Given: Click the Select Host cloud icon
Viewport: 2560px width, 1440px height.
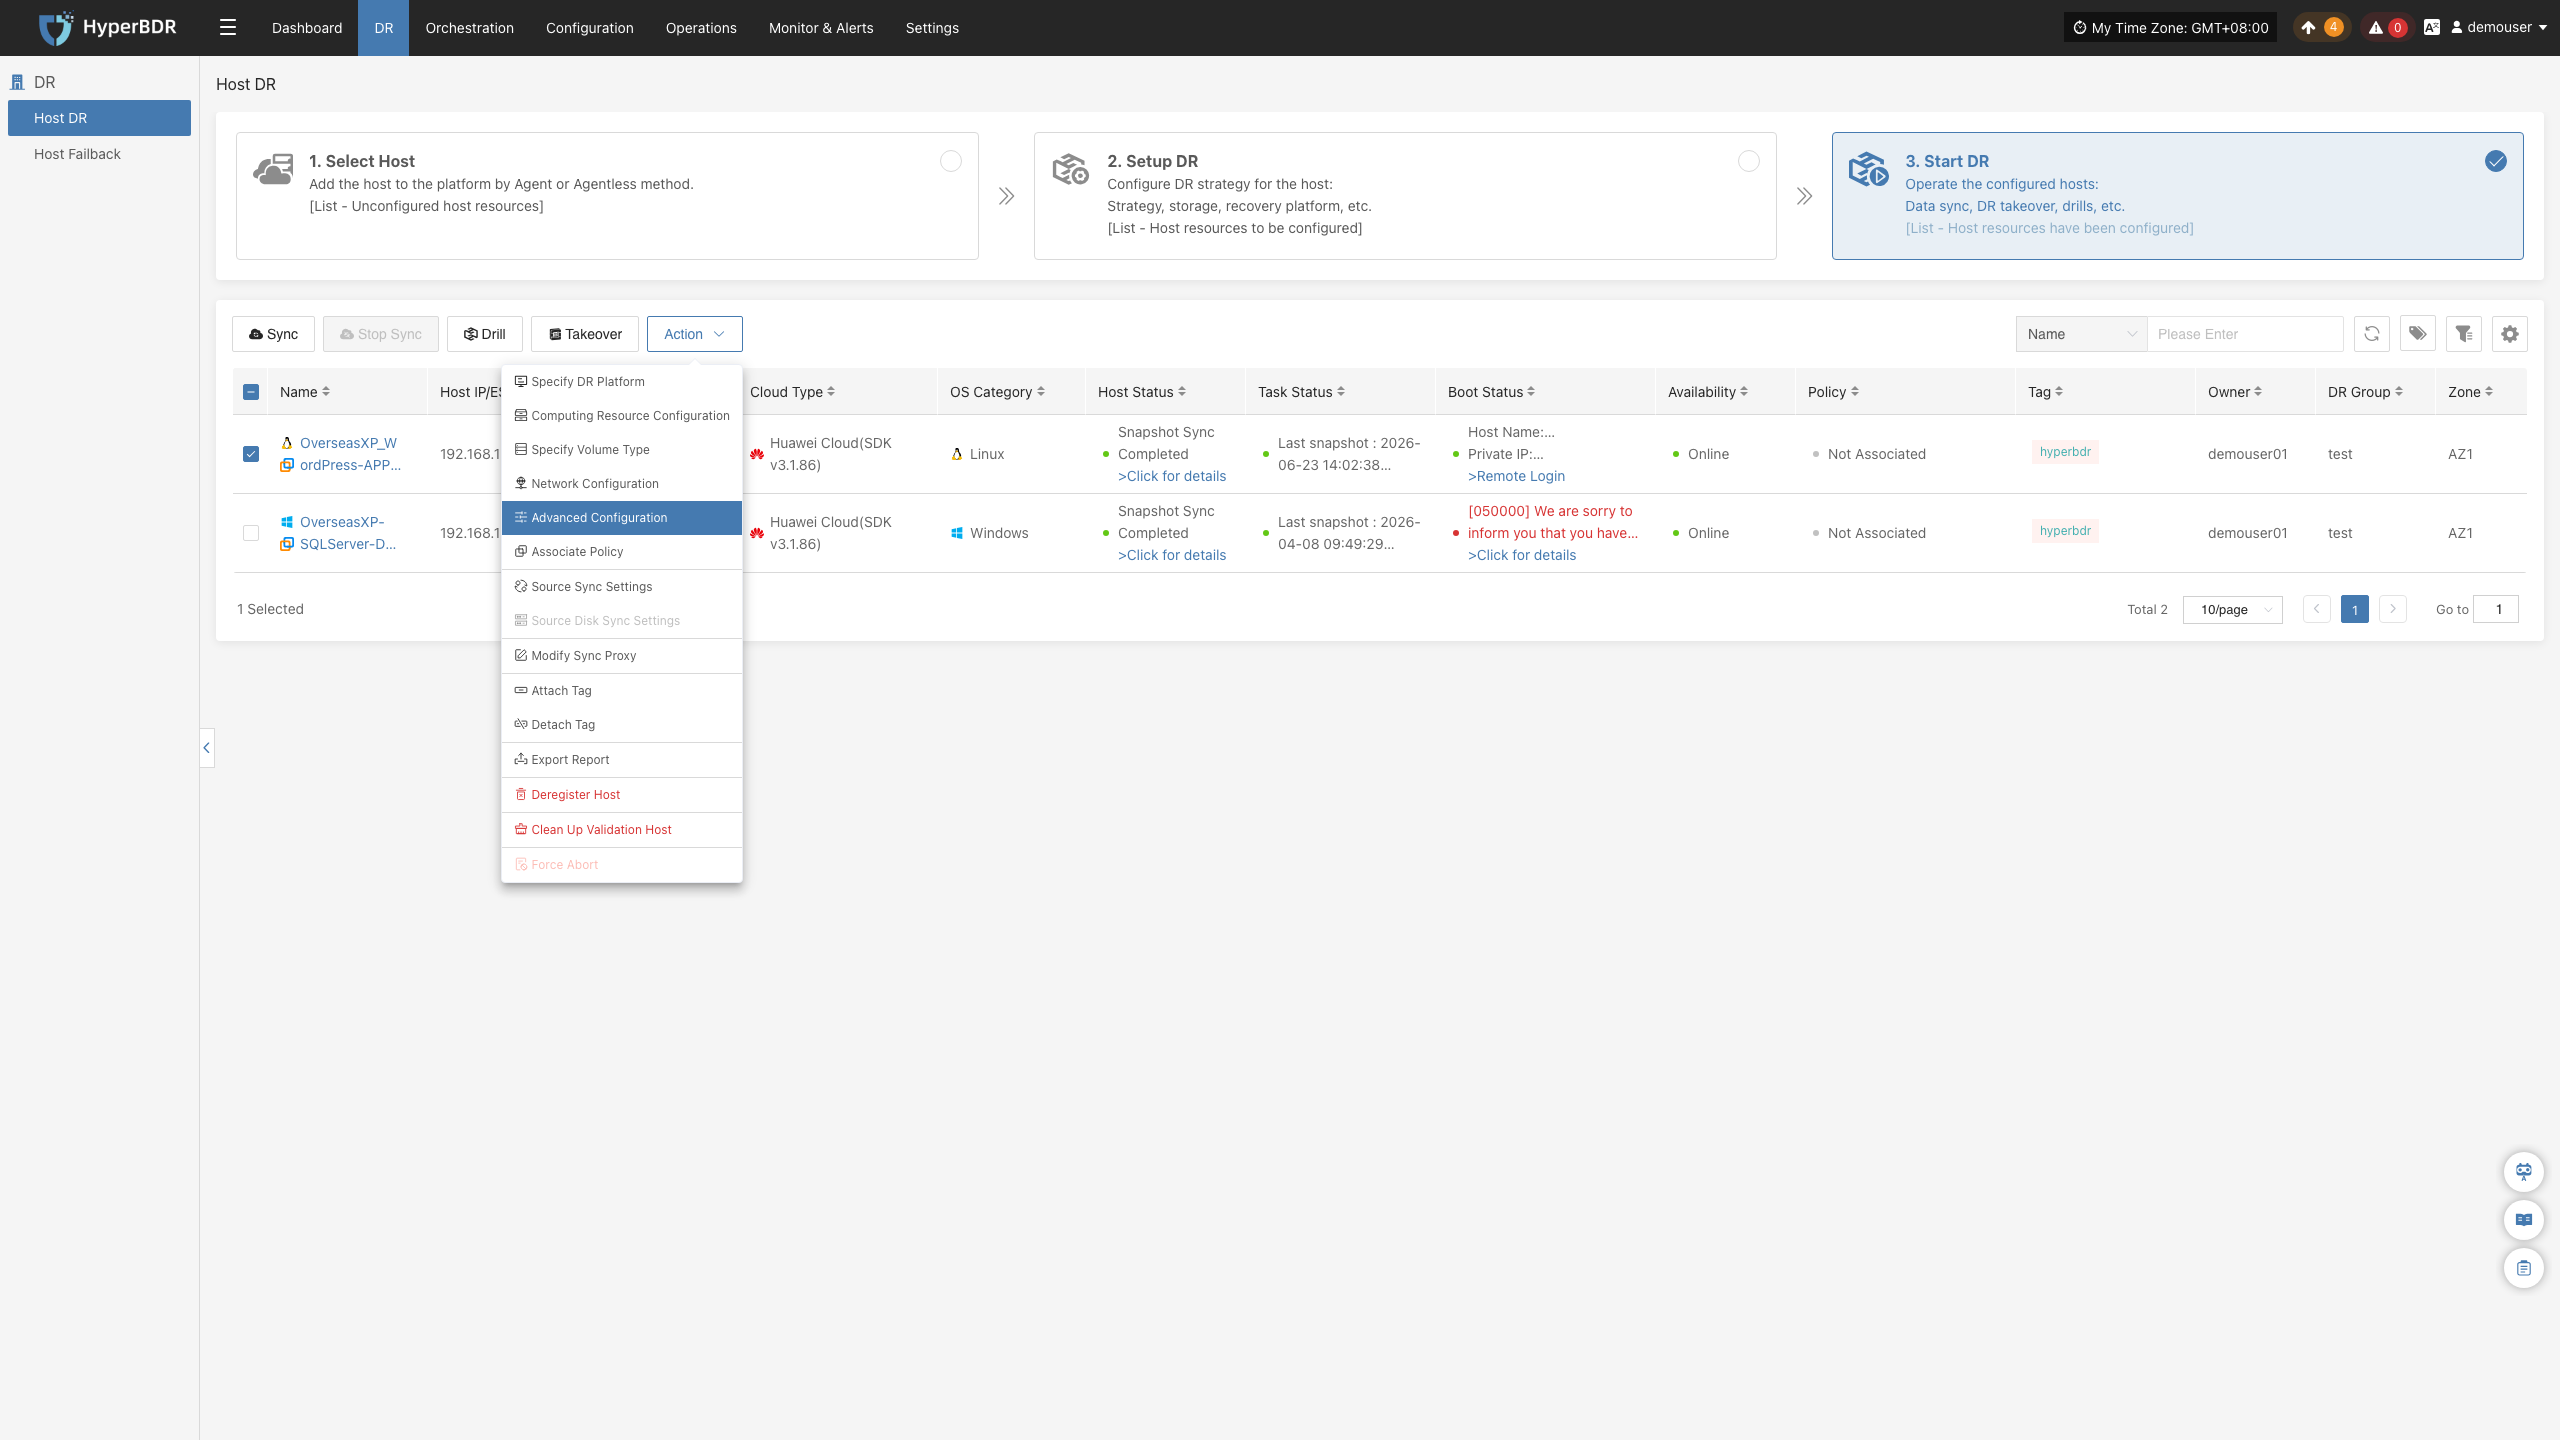Looking at the screenshot, I should [x=273, y=169].
